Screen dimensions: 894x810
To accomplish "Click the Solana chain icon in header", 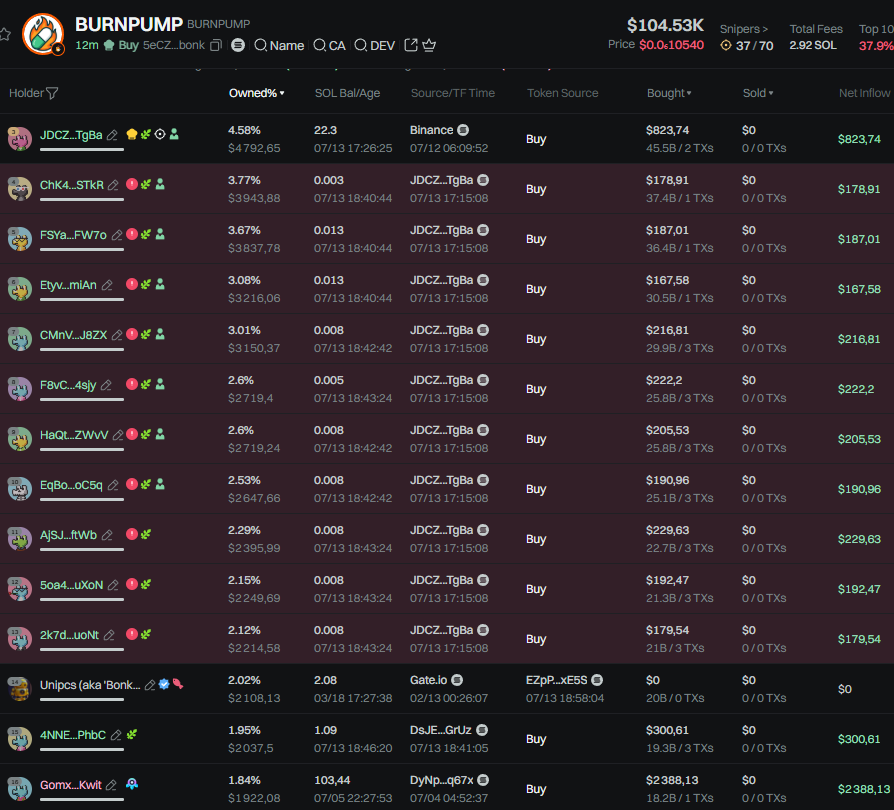I will pyautogui.click(x=238, y=45).
